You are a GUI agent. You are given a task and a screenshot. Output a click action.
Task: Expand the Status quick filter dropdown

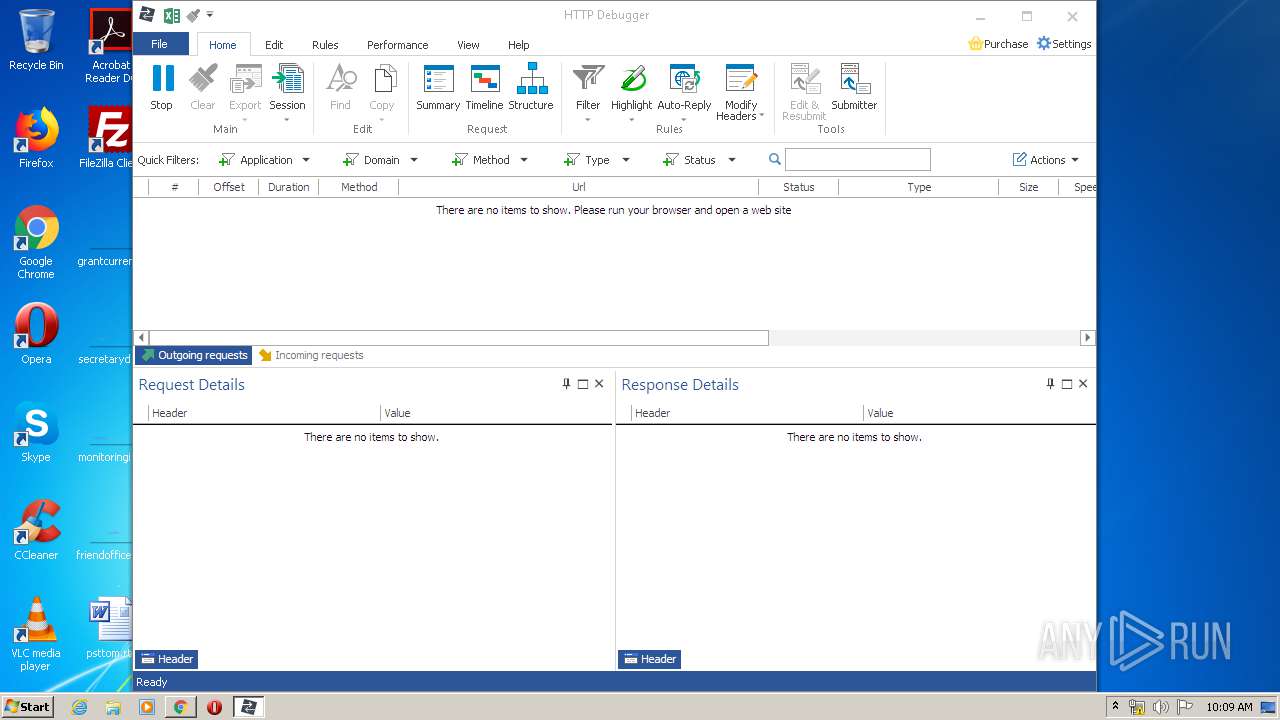(732, 160)
